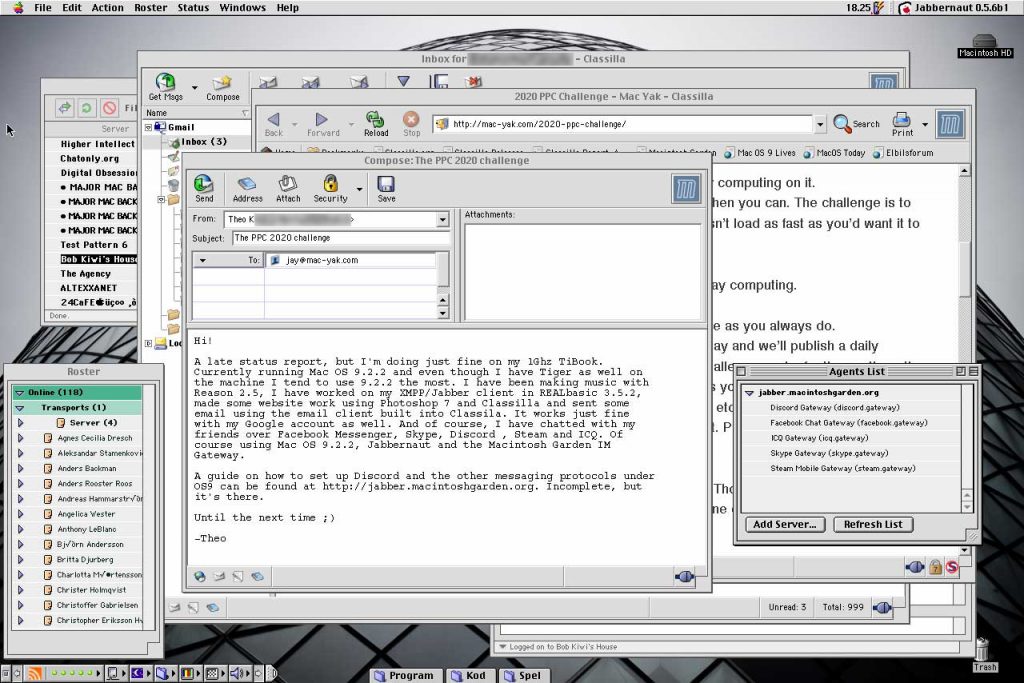This screenshot has width=1024, height=683.
Task: Open the Edit menu
Action: 72,8
